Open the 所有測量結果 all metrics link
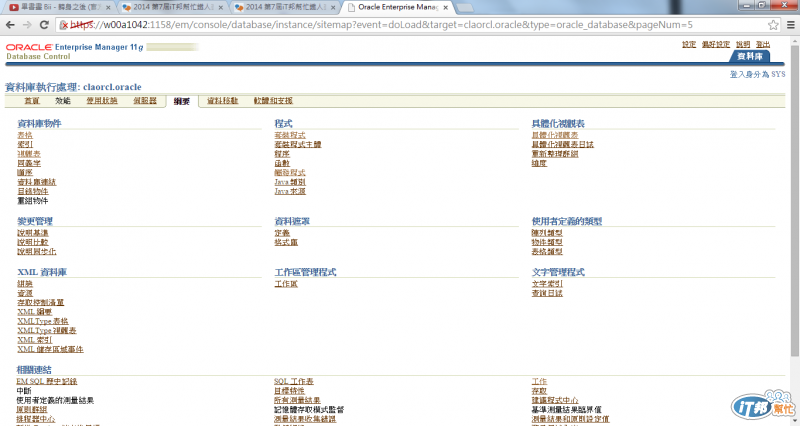 [297, 400]
